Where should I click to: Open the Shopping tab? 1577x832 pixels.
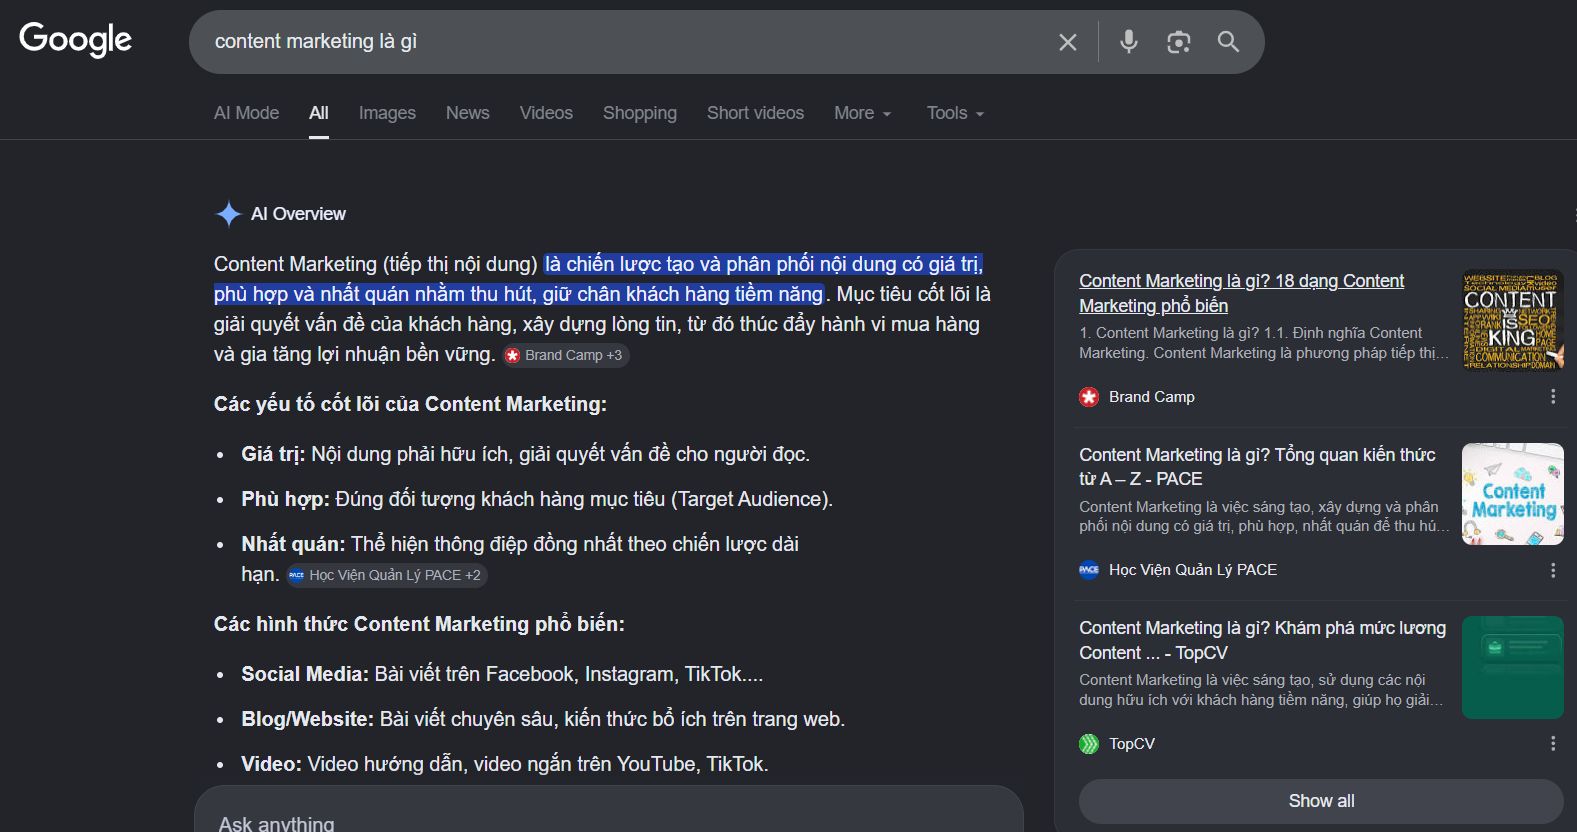click(640, 113)
